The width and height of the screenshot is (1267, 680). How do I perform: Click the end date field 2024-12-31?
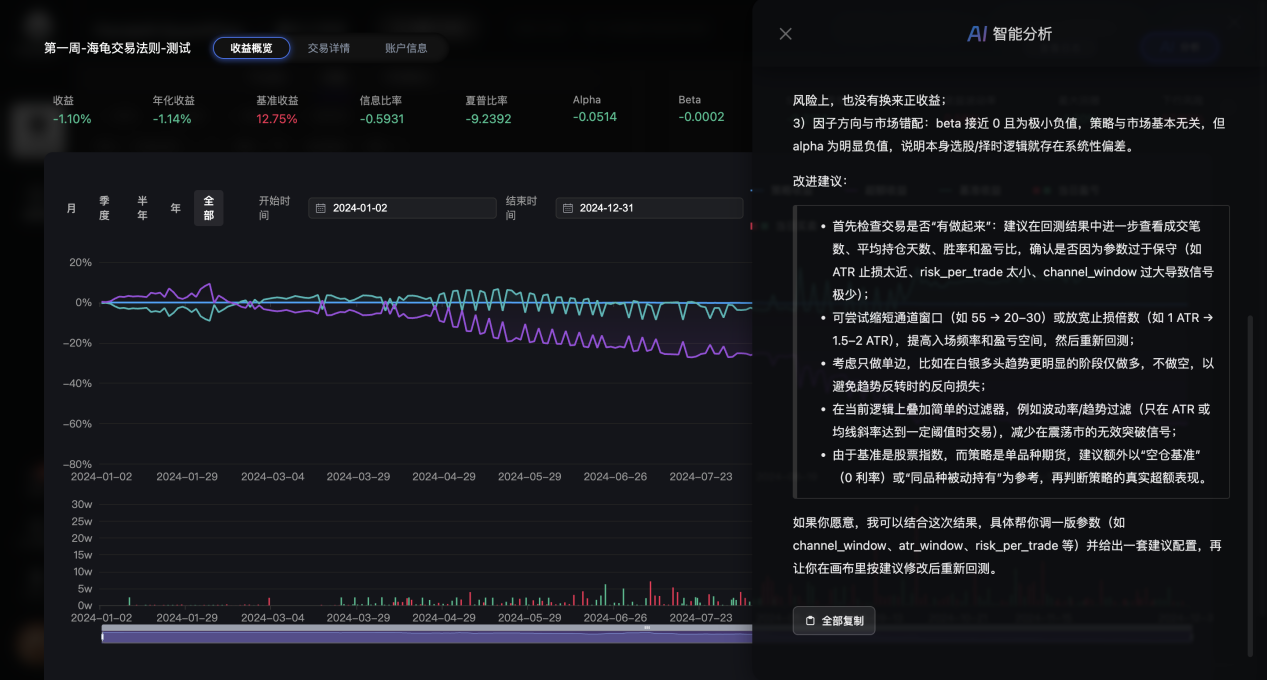point(649,208)
